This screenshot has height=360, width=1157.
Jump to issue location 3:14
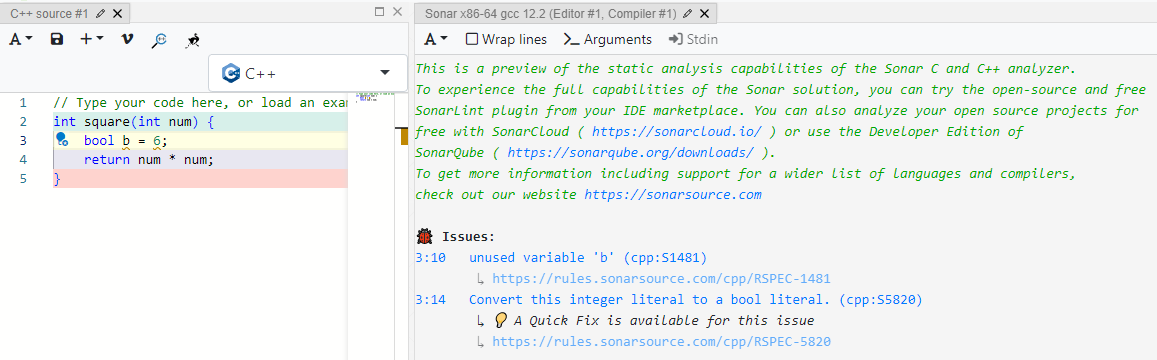coord(430,300)
